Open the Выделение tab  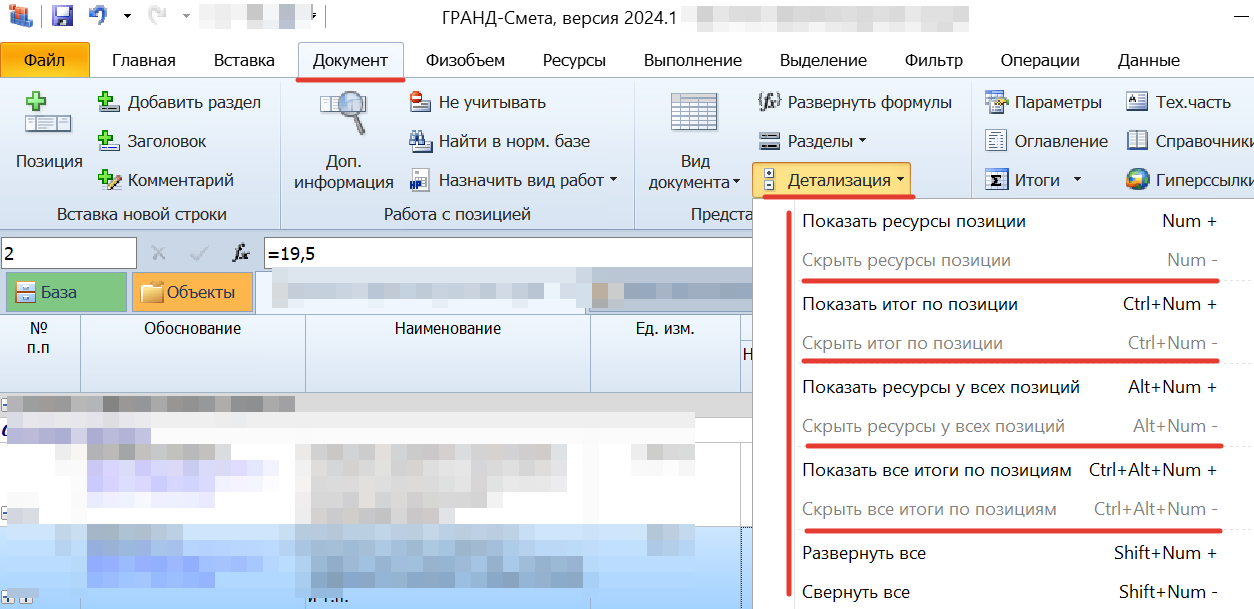click(823, 60)
